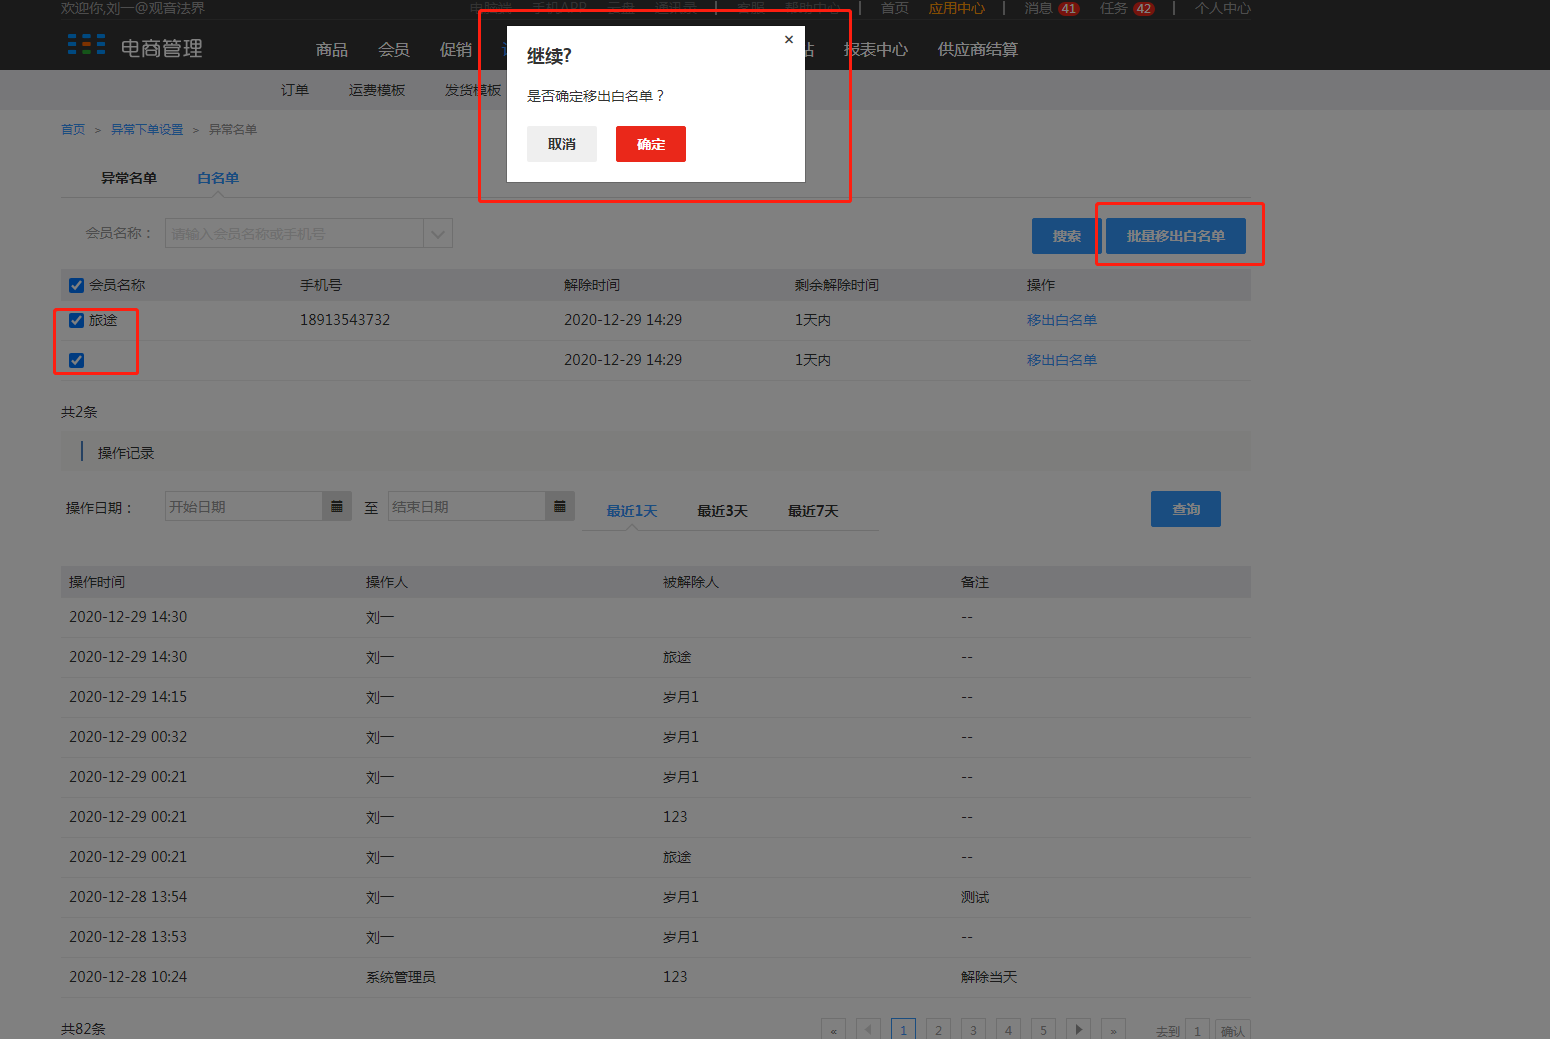Click the 查询 button

point(1186,509)
